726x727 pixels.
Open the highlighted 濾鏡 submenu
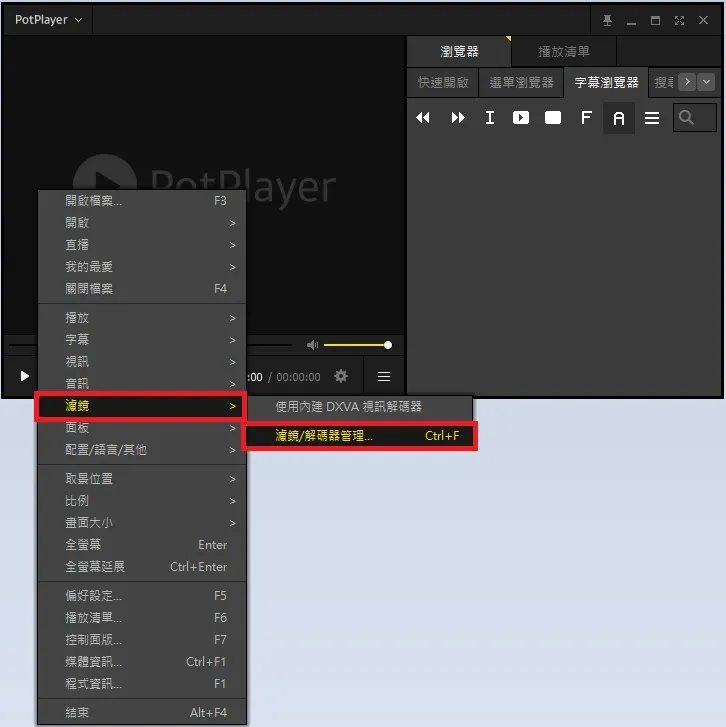tap(140, 406)
